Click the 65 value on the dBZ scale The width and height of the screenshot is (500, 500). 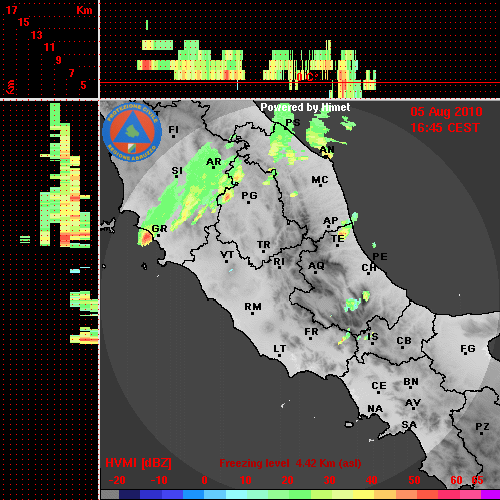pos(478,480)
